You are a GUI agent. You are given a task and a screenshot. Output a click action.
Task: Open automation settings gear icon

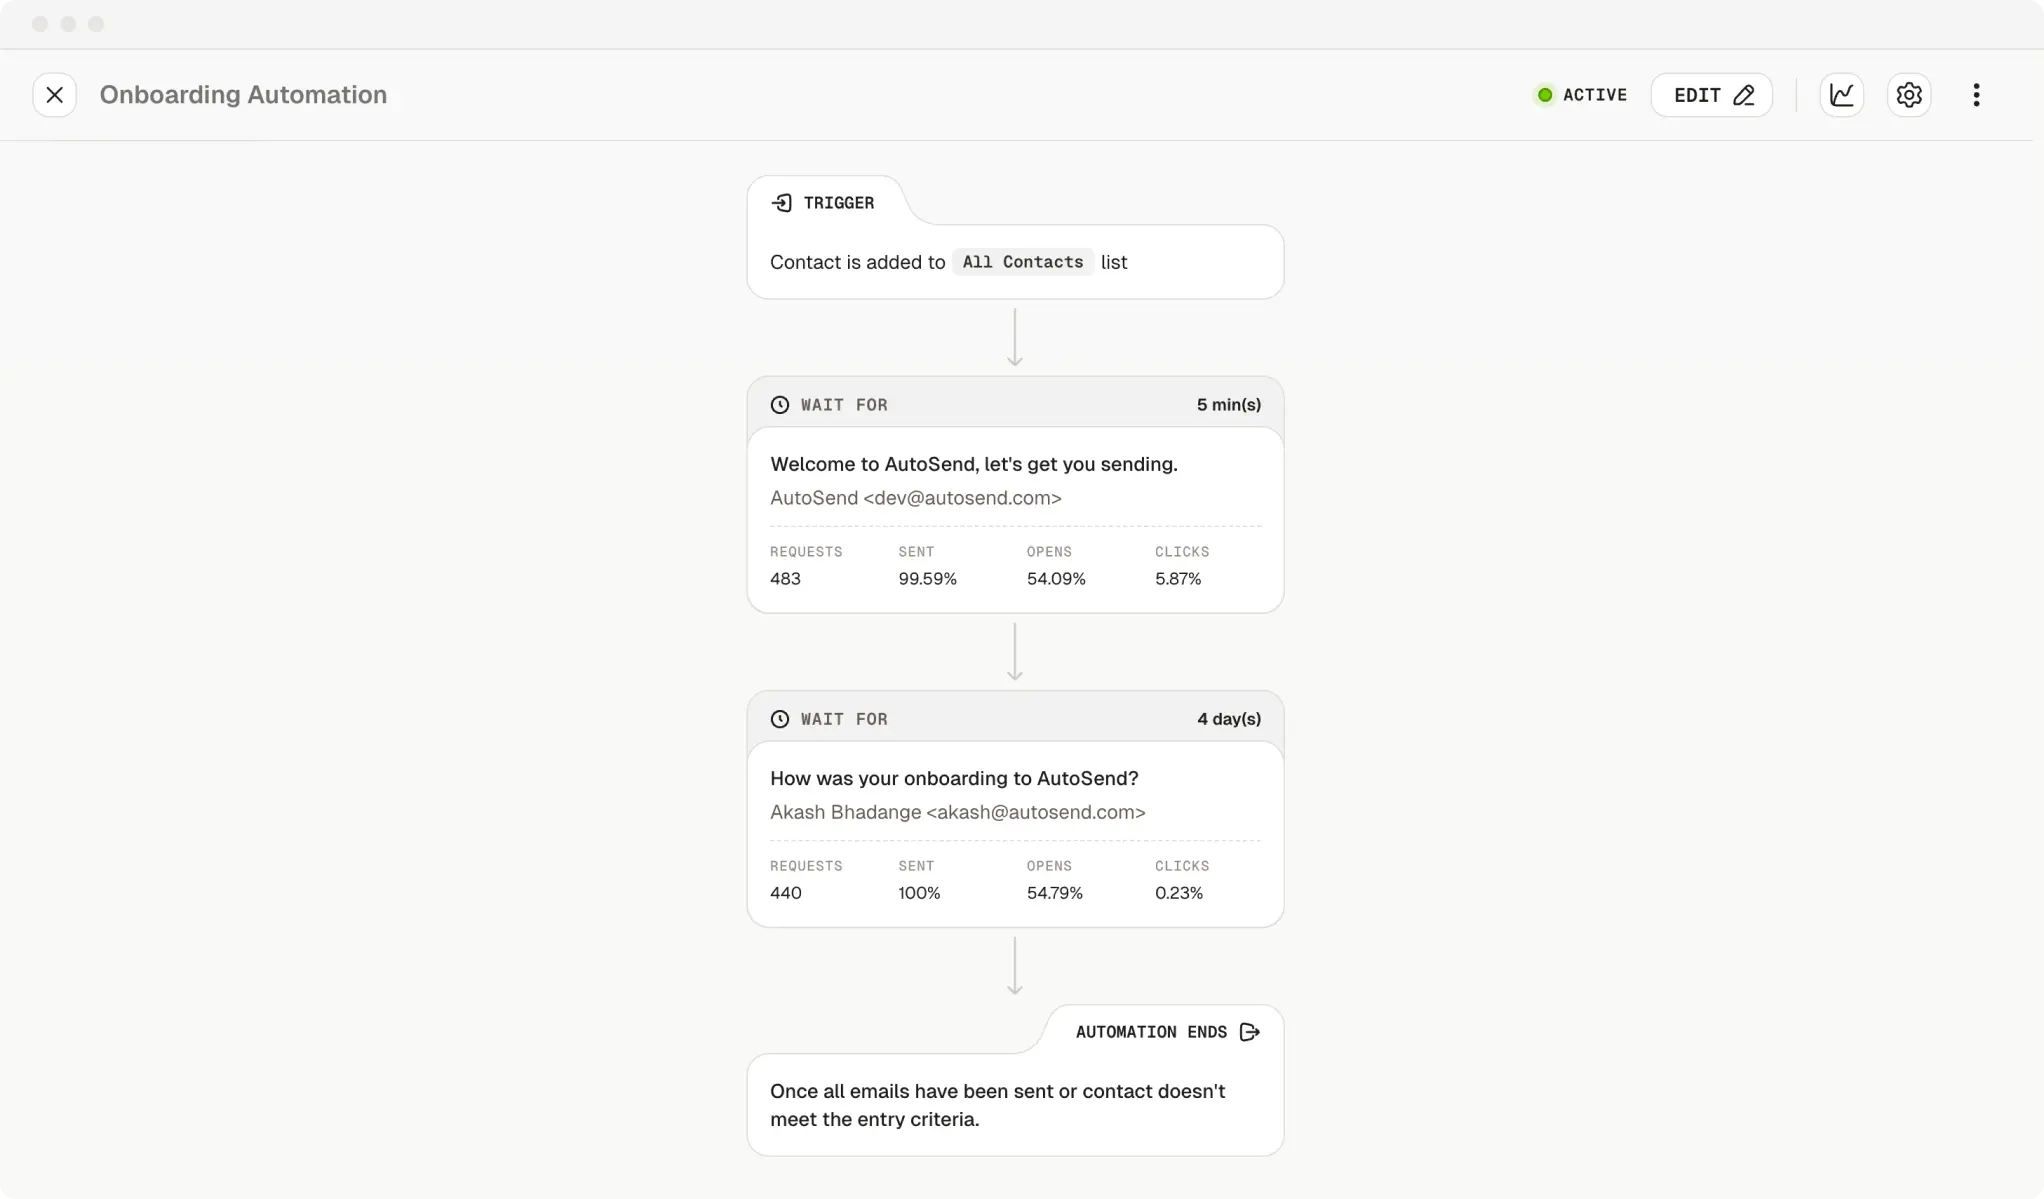1909,95
